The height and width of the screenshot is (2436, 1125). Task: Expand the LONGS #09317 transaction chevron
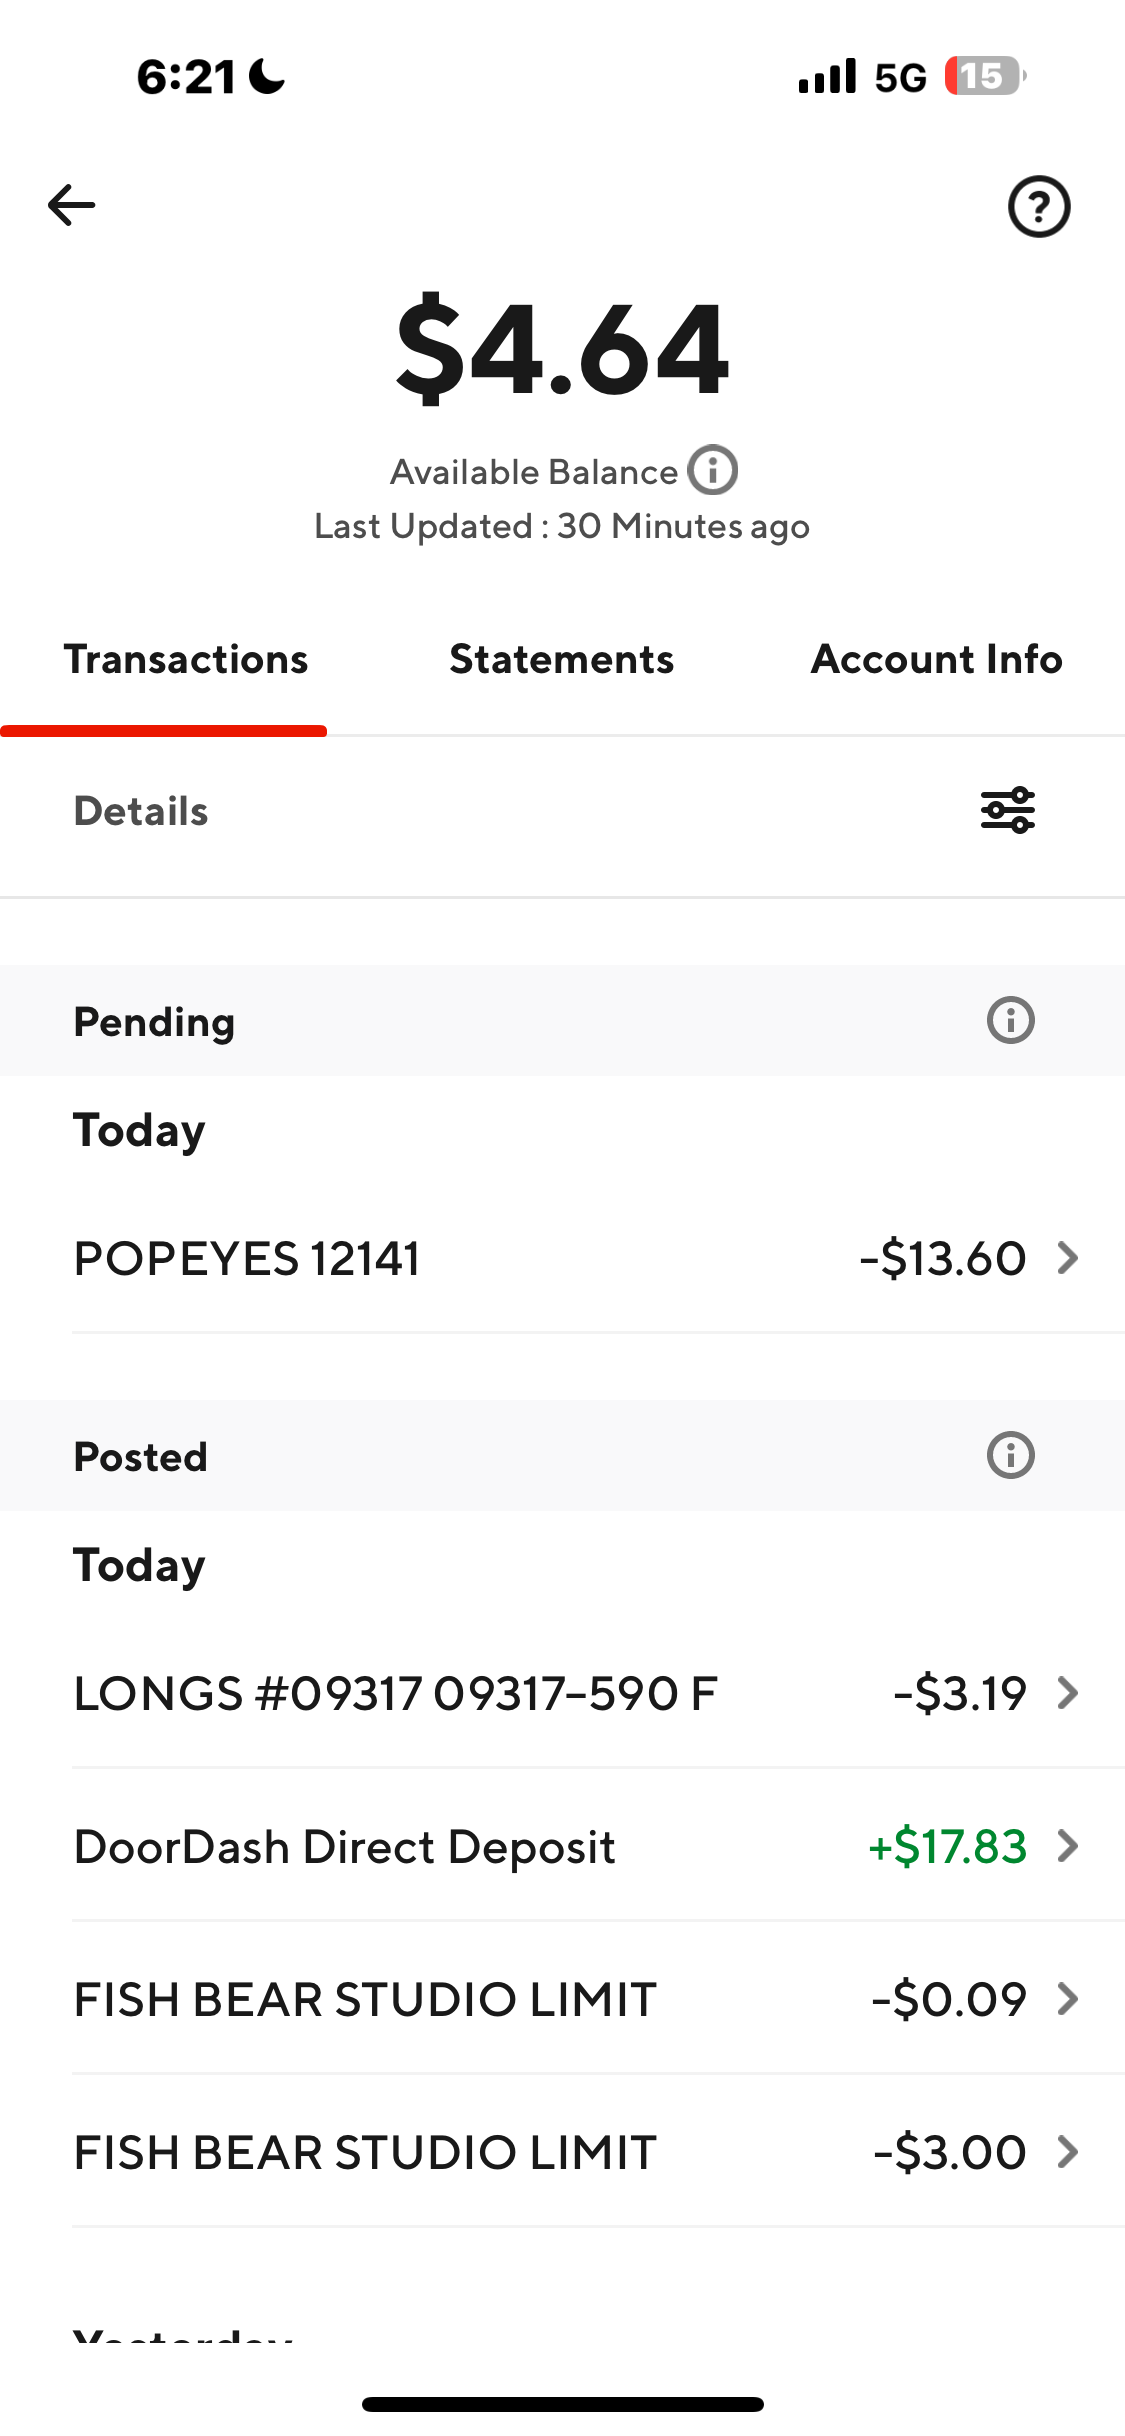click(x=1068, y=1693)
